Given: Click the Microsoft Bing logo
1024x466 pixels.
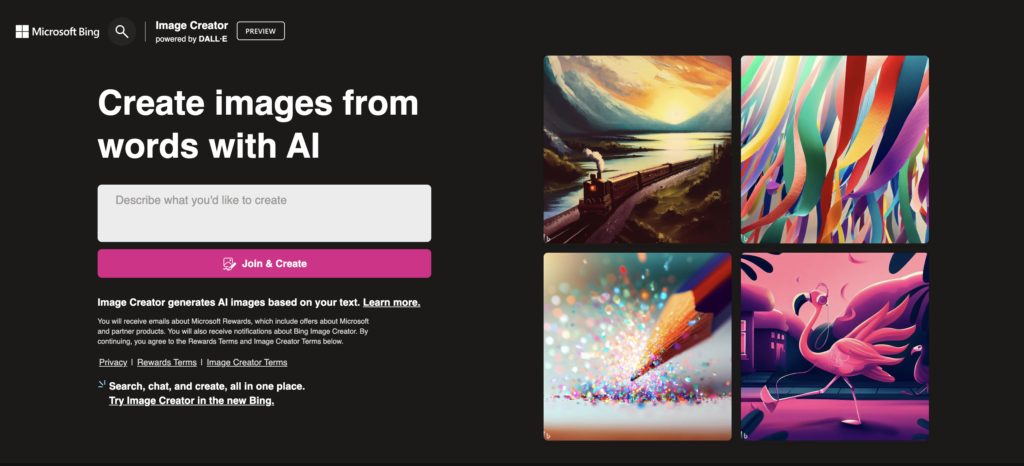Looking at the screenshot, I should pyautogui.click(x=57, y=31).
